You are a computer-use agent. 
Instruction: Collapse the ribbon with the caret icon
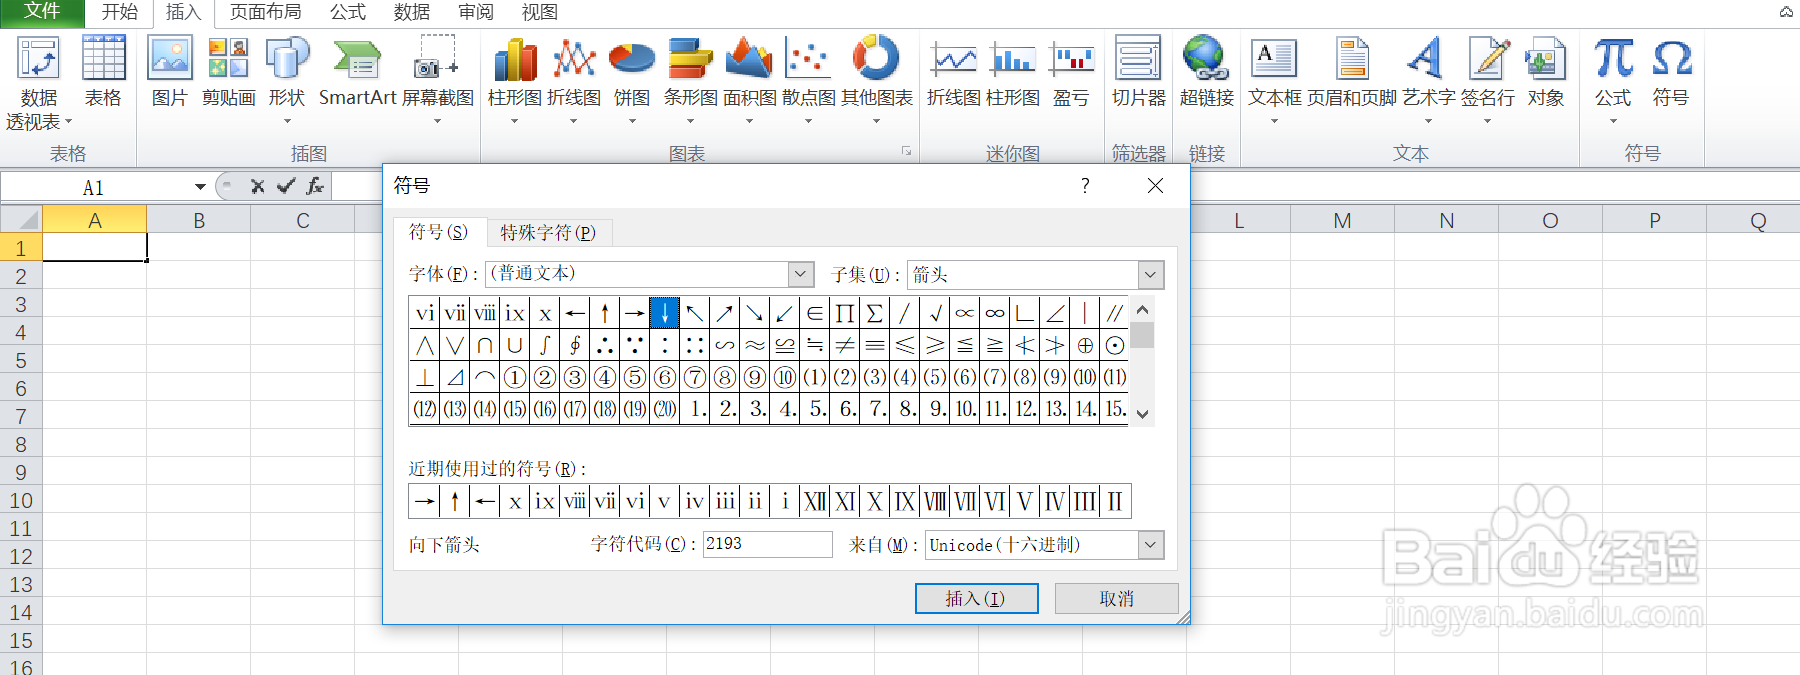coord(1786,12)
